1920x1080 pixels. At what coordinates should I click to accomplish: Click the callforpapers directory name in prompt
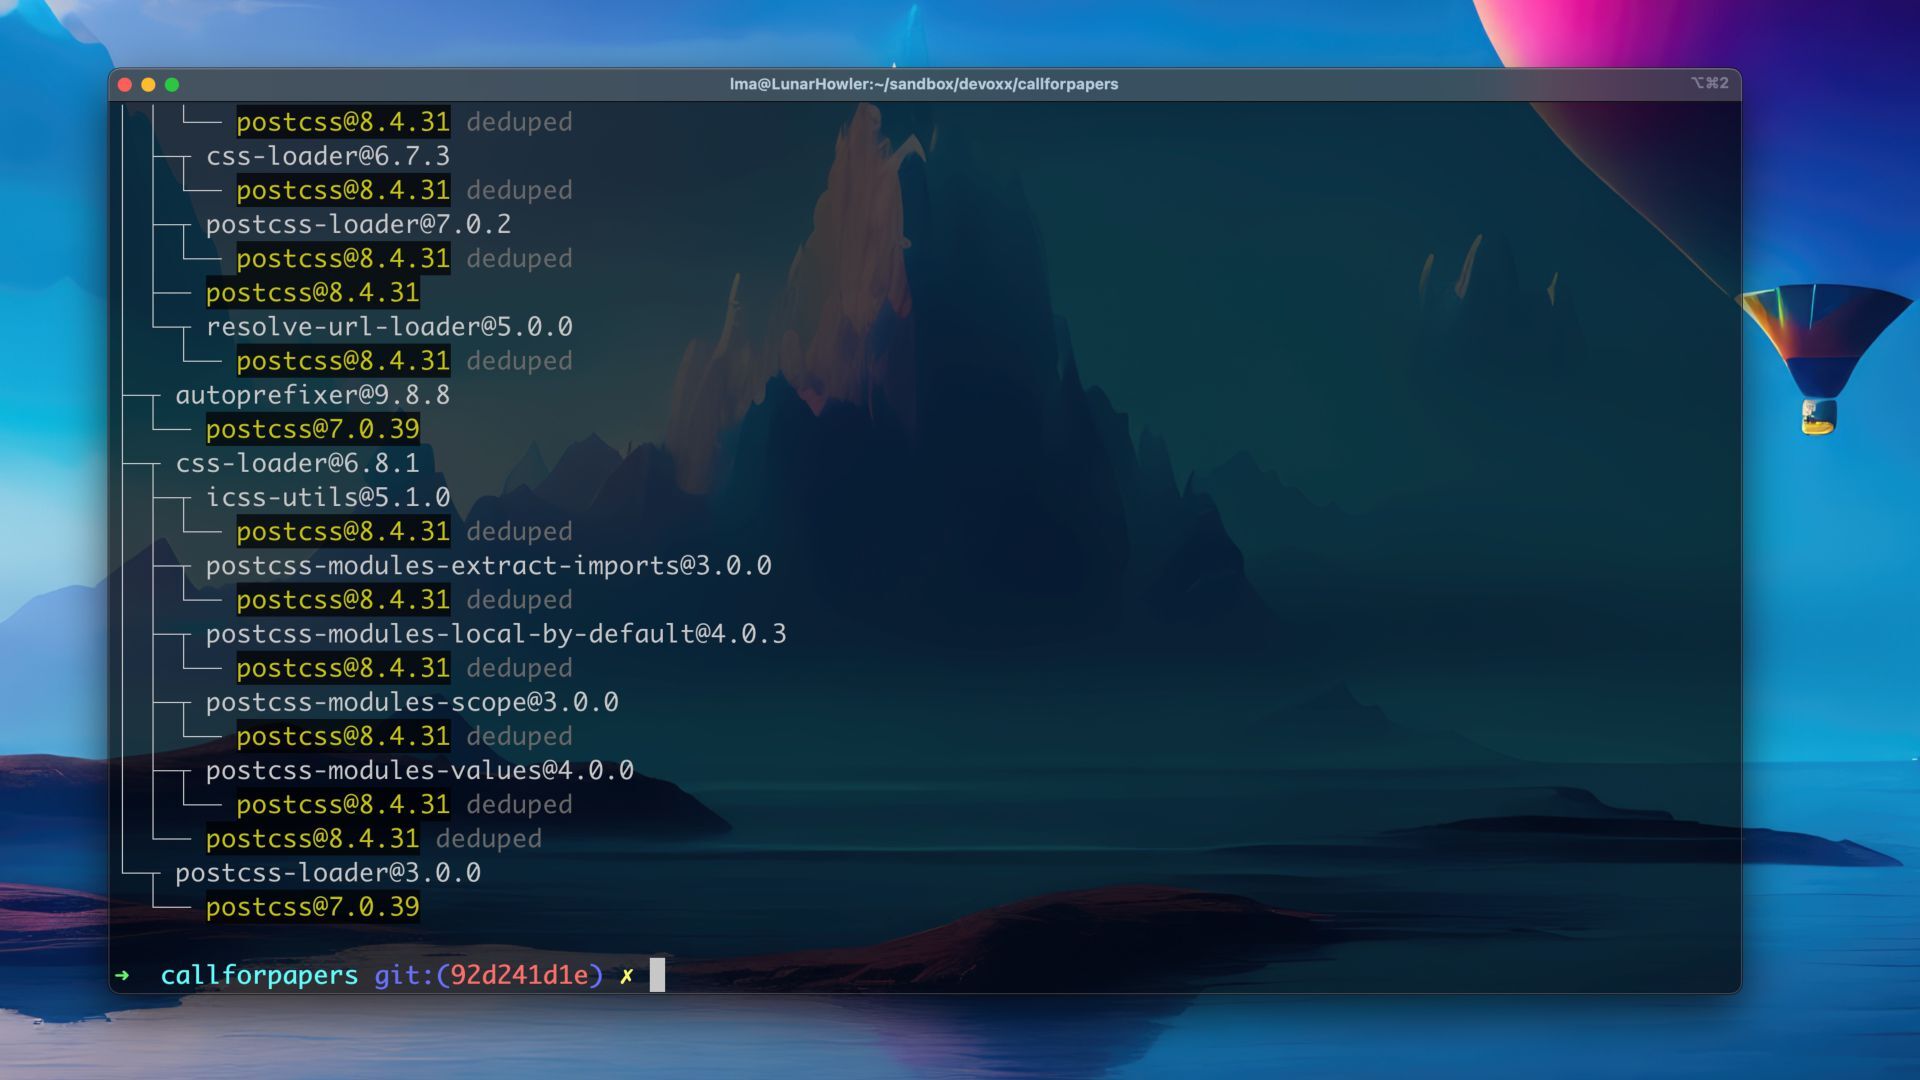(259, 975)
